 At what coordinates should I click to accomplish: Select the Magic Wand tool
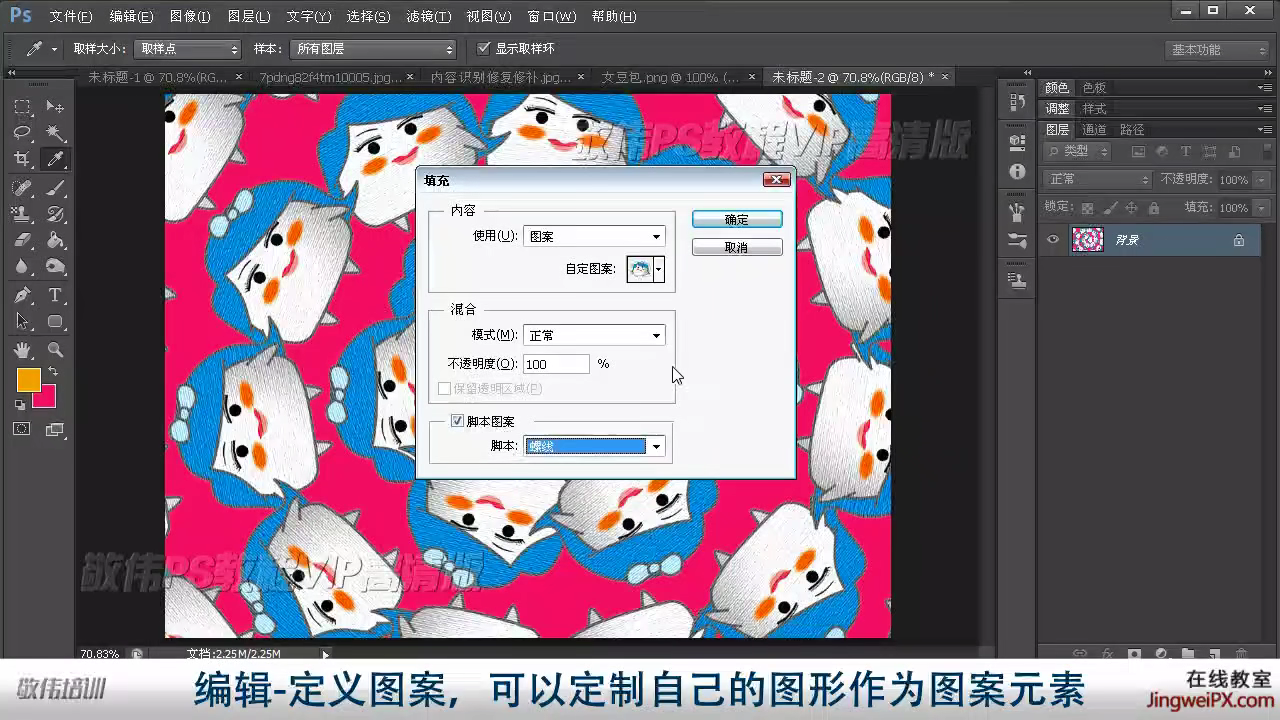coord(55,133)
